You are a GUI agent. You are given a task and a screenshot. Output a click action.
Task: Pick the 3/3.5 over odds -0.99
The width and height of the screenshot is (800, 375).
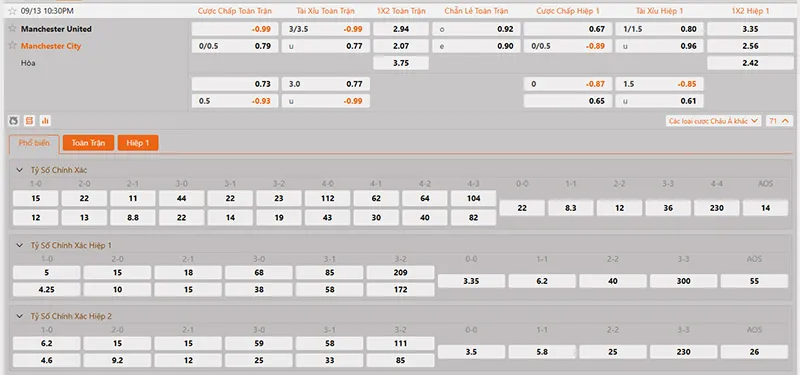coord(326,29)
